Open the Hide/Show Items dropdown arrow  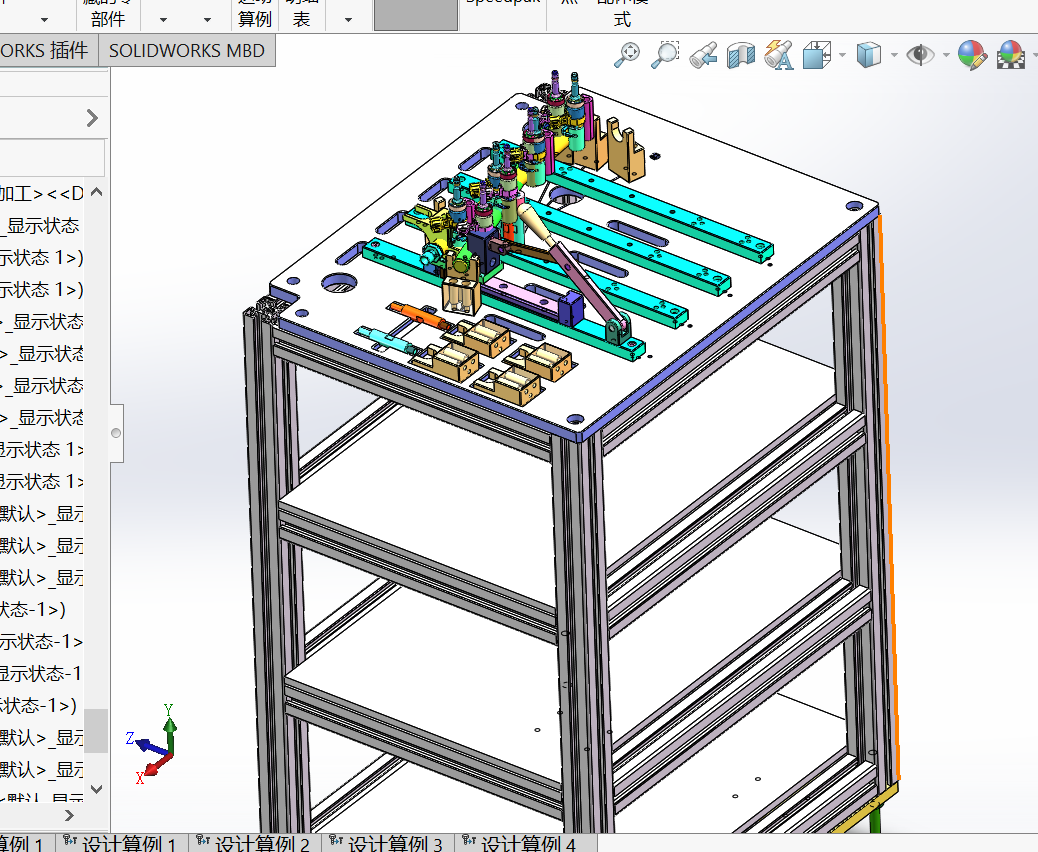946,55
